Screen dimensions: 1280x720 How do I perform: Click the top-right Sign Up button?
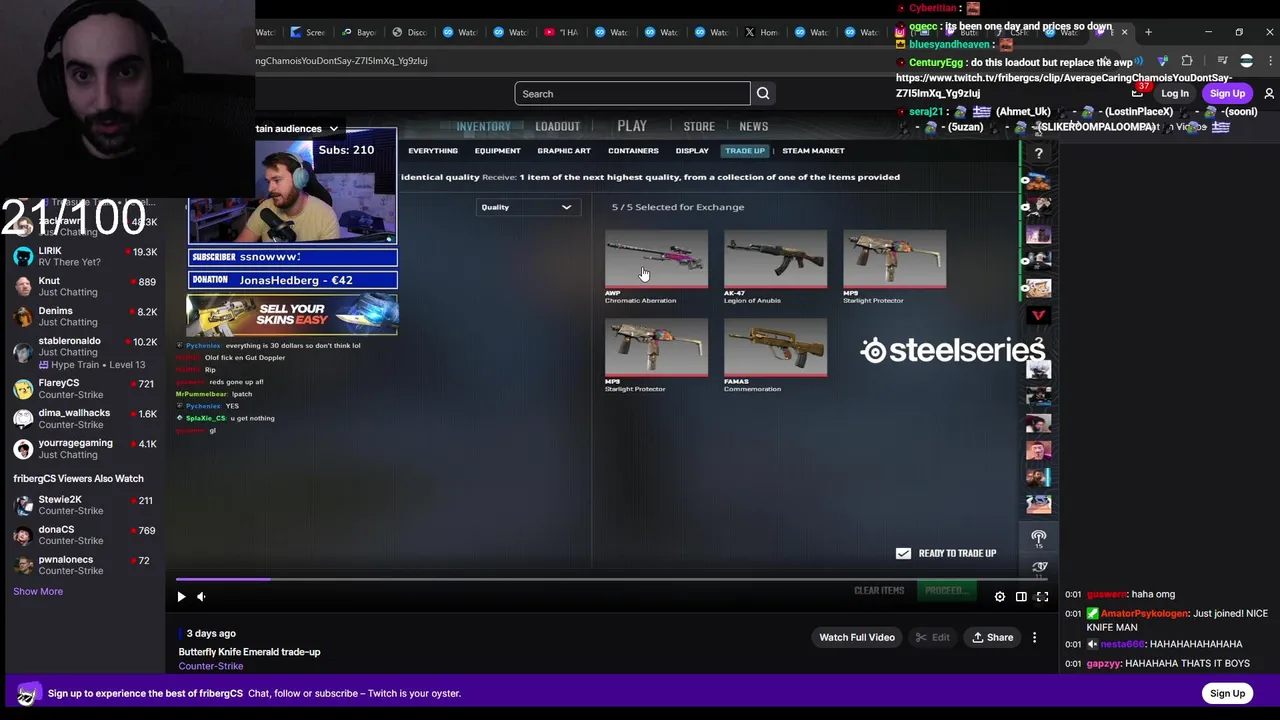click(1227, 94)
